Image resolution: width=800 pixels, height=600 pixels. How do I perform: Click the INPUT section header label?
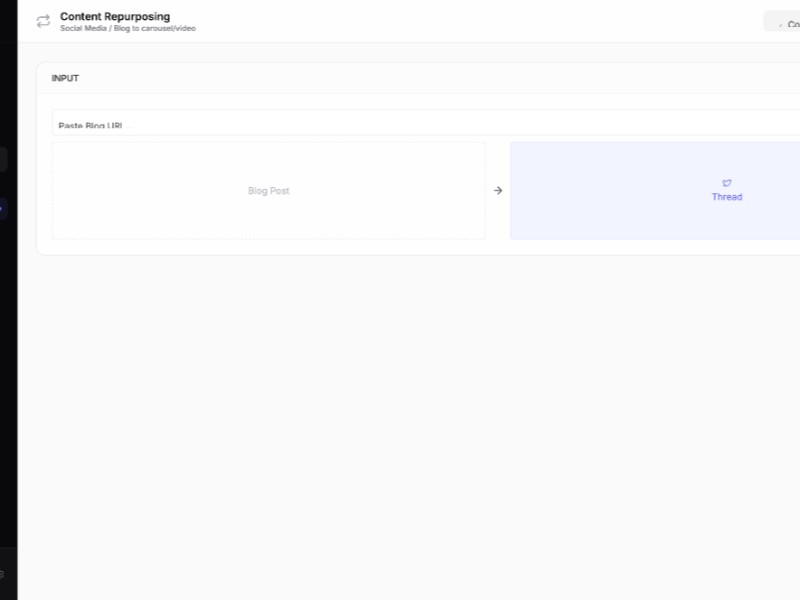66,78
